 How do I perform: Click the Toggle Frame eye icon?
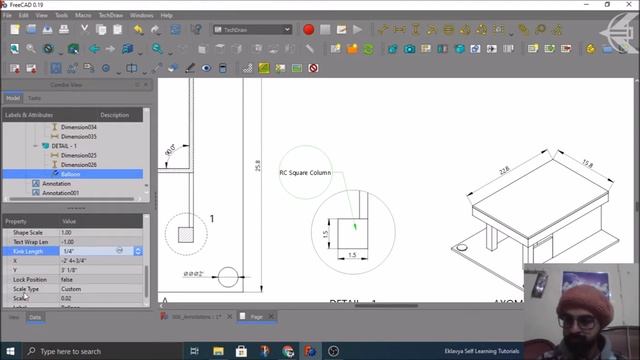click(x=206, y=68)
